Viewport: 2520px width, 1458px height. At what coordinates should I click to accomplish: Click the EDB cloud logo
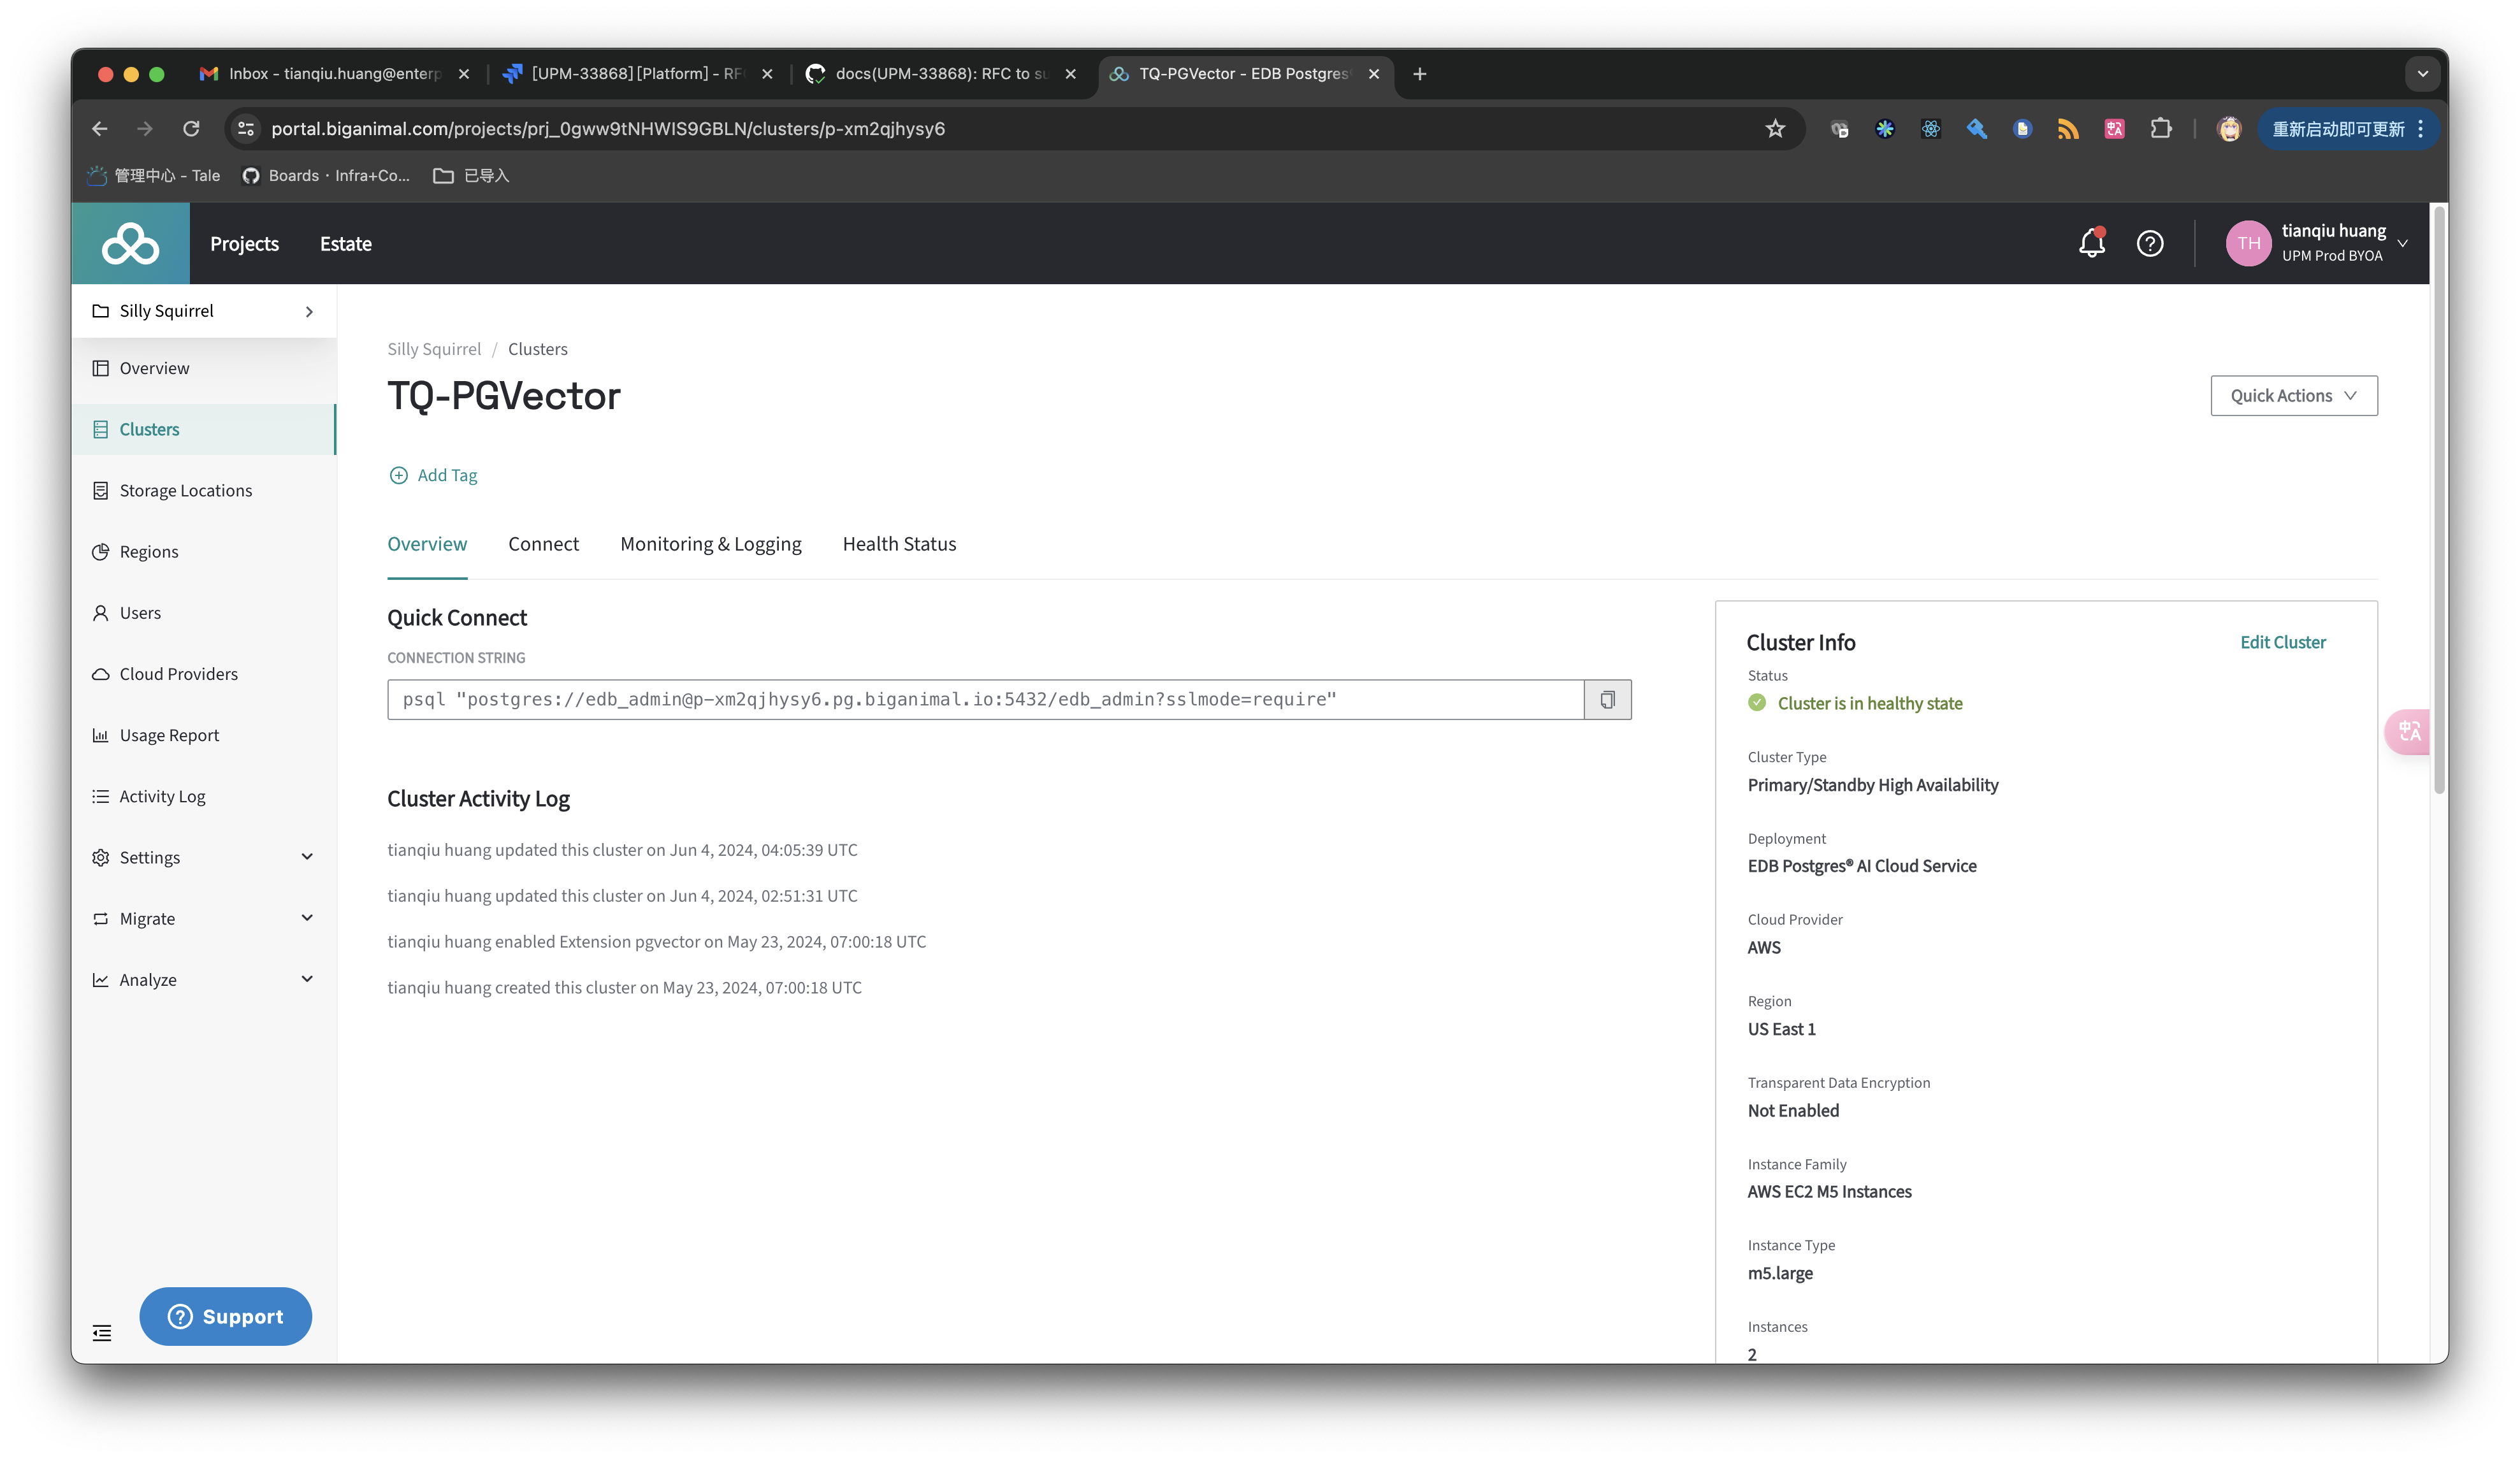pyautogui.click(x=130, y=243)
